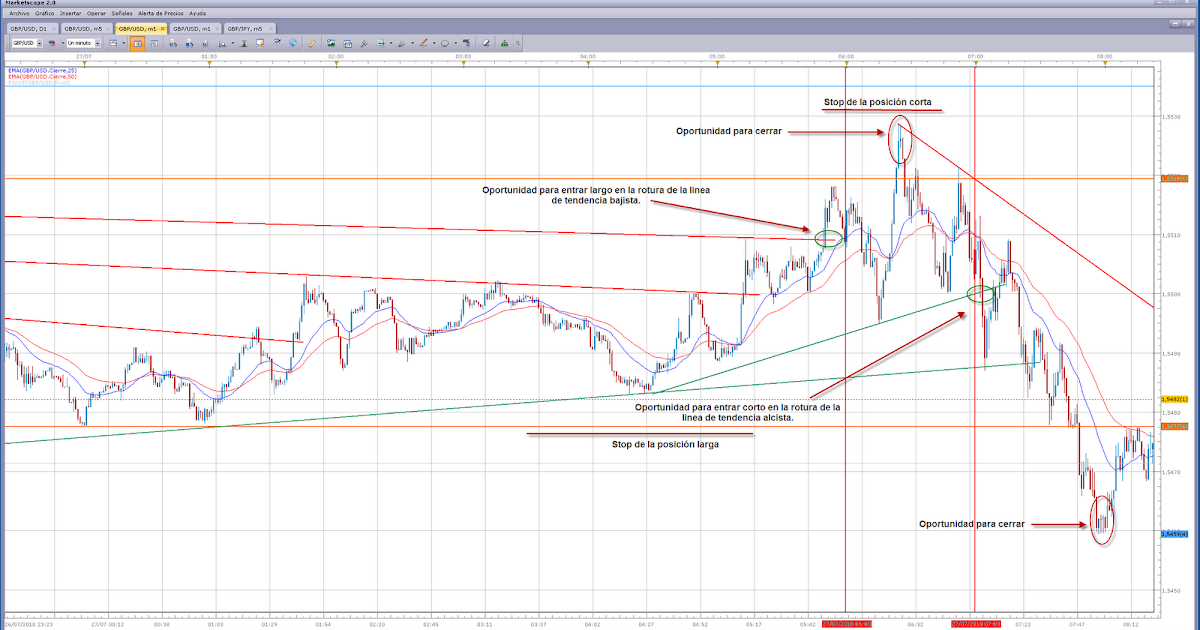Click the wrench settings toolbar icon
Screen dimensions: 1200x630
[x=363, y=43]
